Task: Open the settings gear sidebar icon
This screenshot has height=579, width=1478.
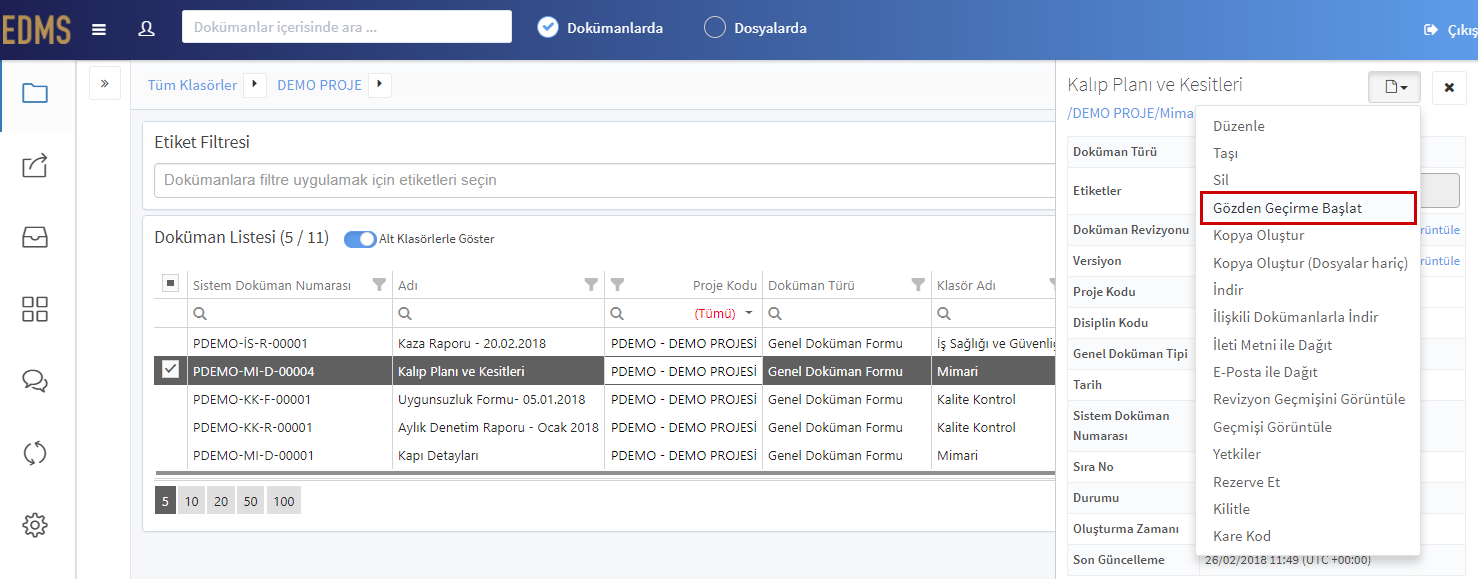Action: 35,525
